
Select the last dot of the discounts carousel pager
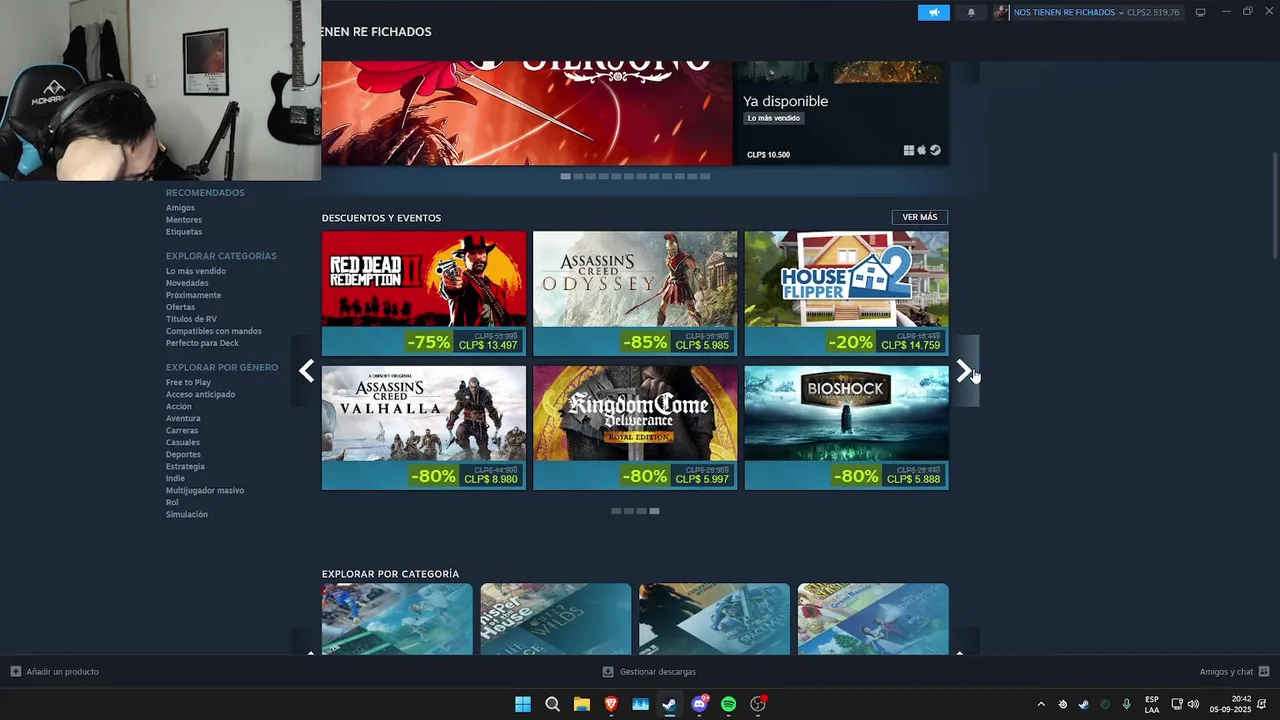coord(654,511)
